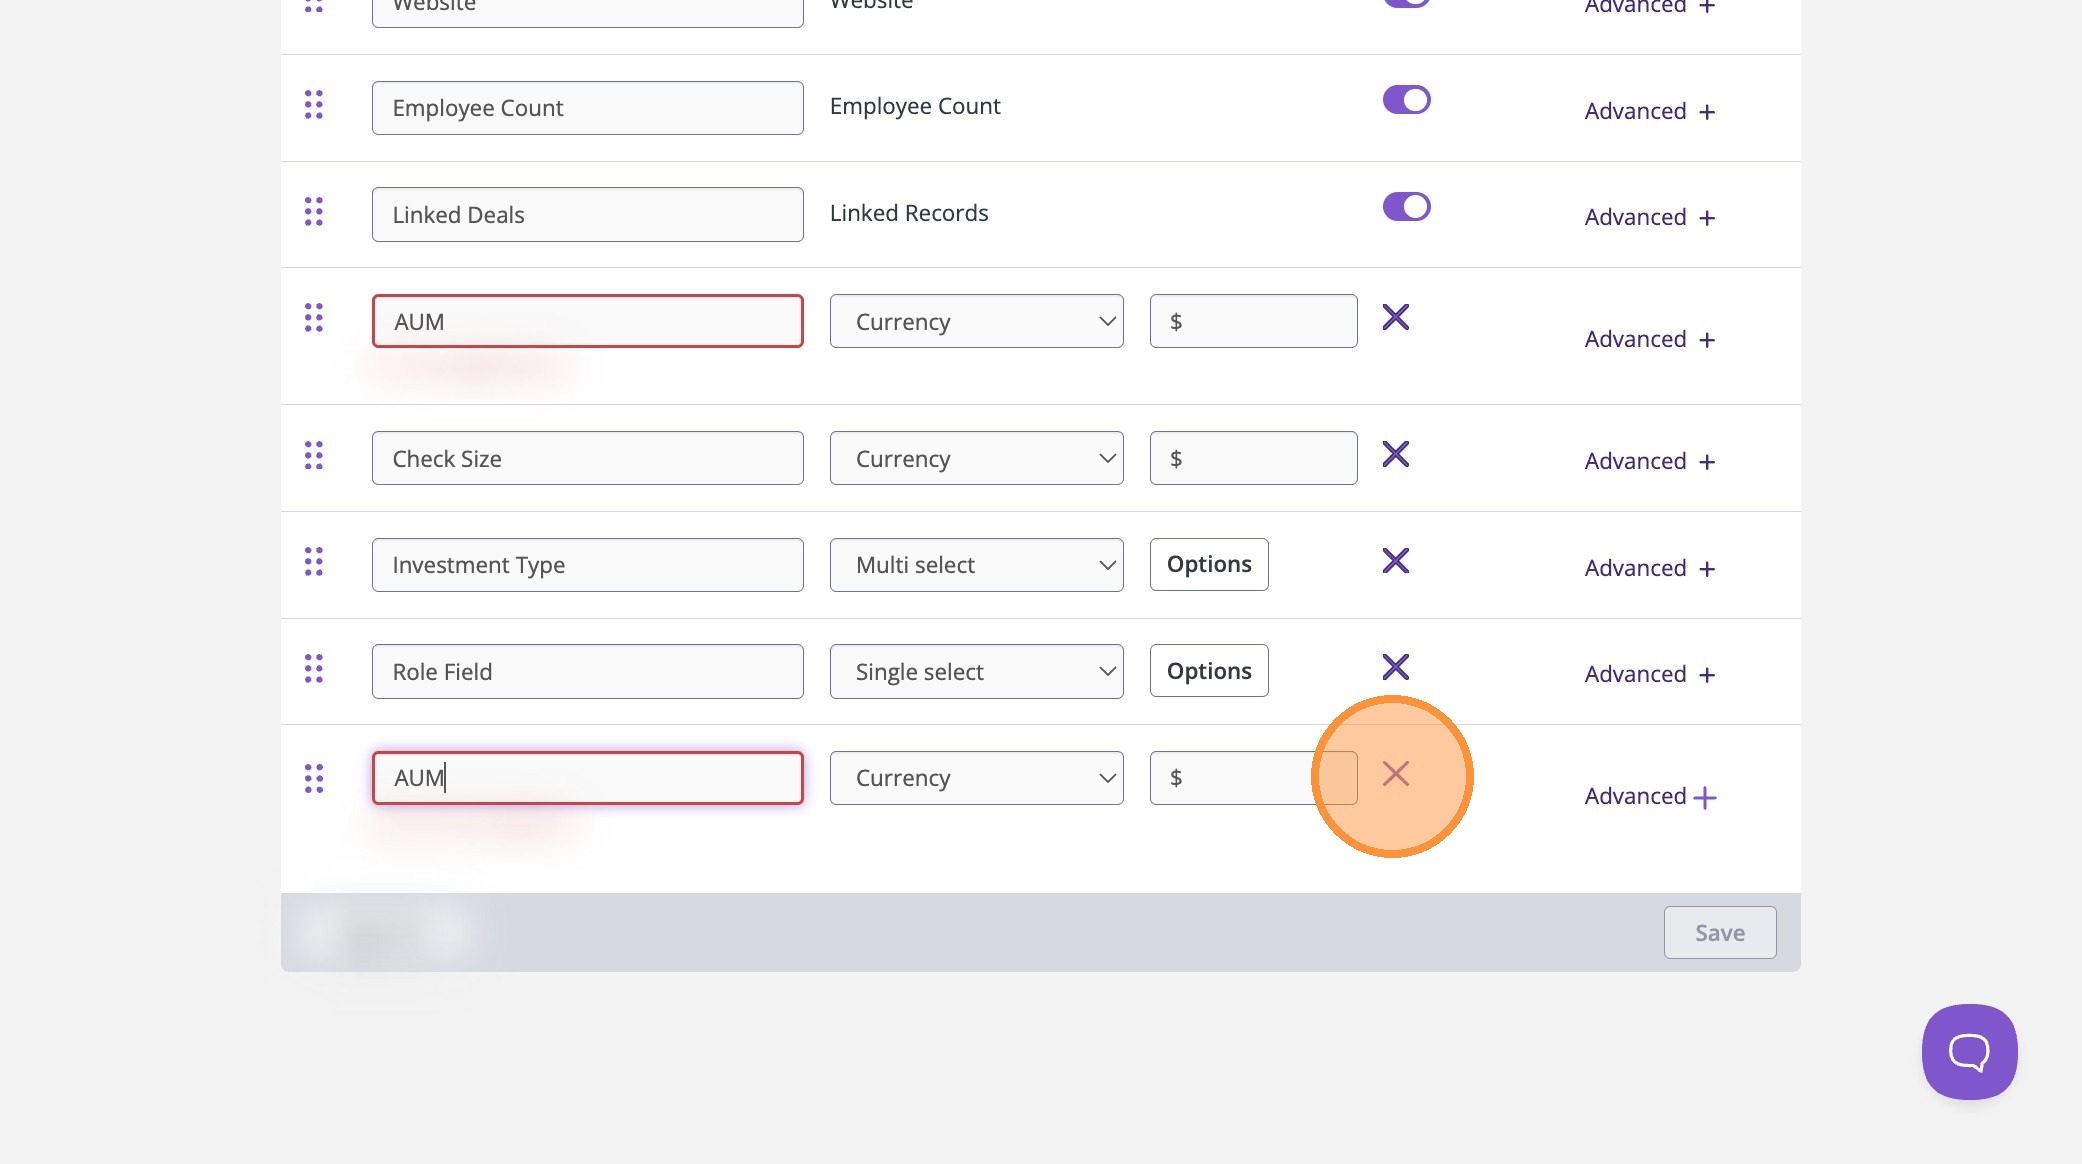Delete the Role Field row
The height and width of the screenshot is (1164, 2082).
tap(1395, 667)
